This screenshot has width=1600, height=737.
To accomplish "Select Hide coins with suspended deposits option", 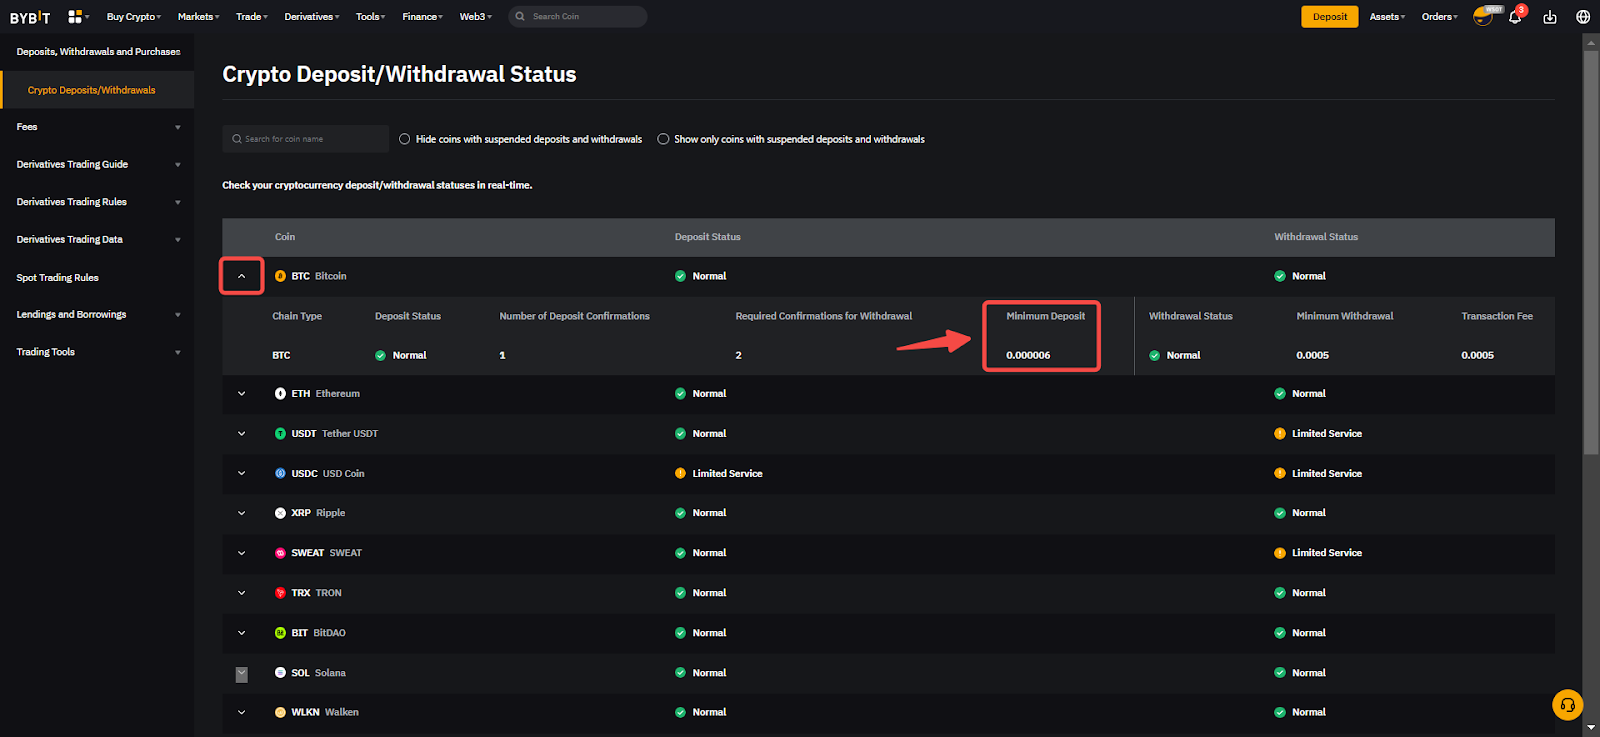I will tap(405, 139).
